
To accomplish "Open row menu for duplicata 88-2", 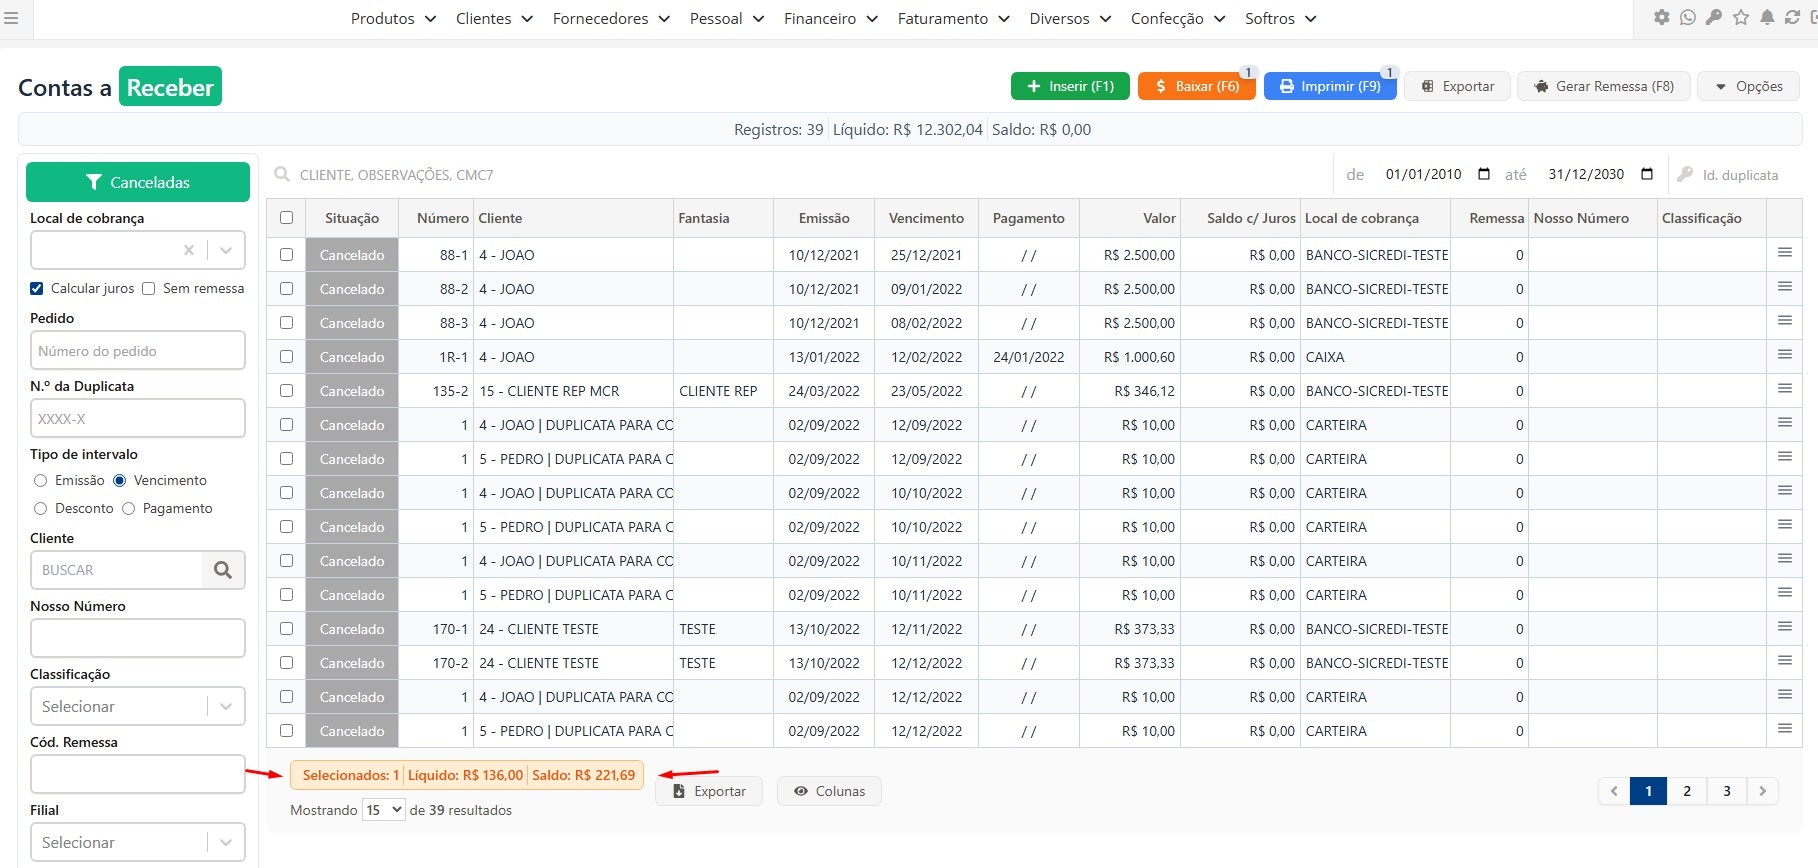I will 1784,287.
